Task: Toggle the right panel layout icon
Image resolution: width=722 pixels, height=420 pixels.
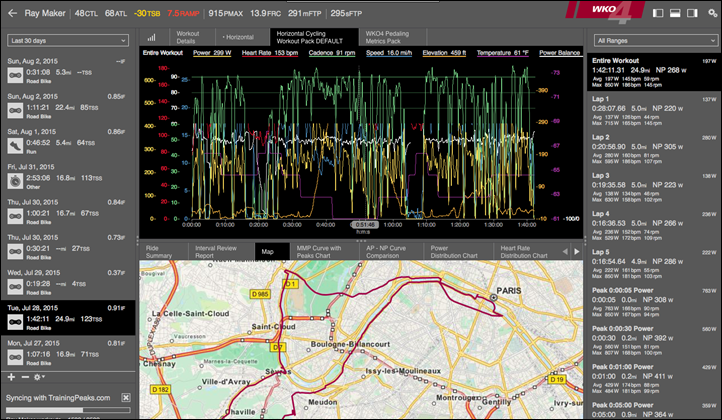Action: pos(692,13)
